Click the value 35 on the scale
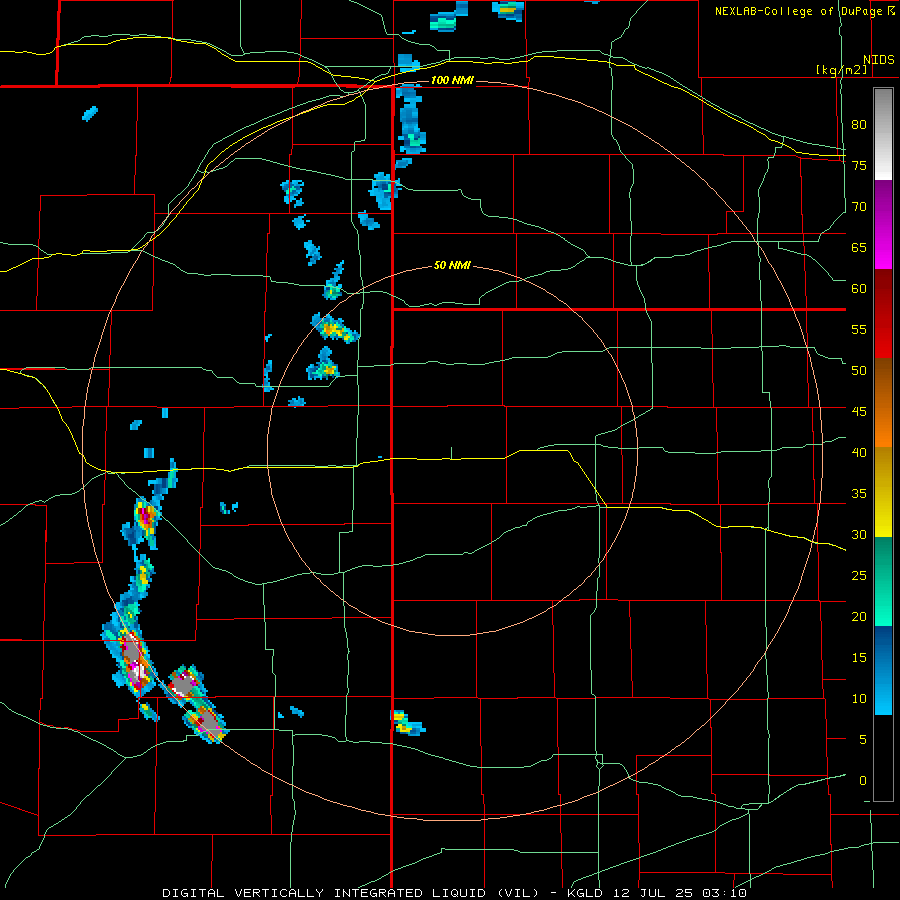 [x=859, y=494]
